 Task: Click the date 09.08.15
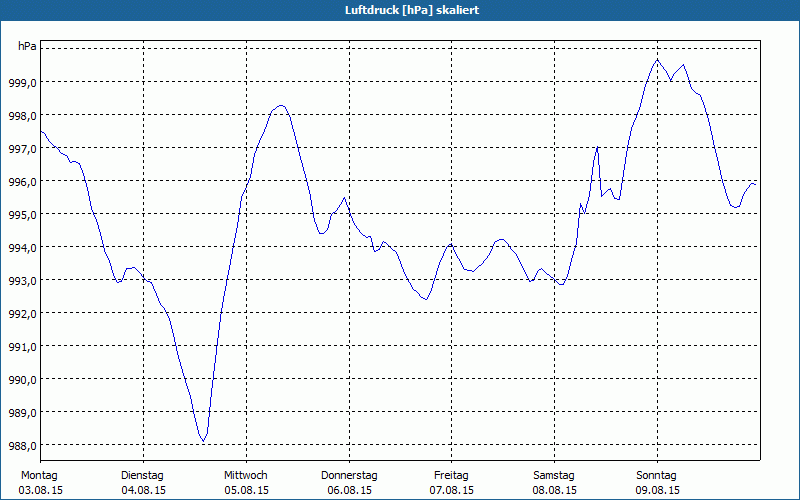point(658,490)
